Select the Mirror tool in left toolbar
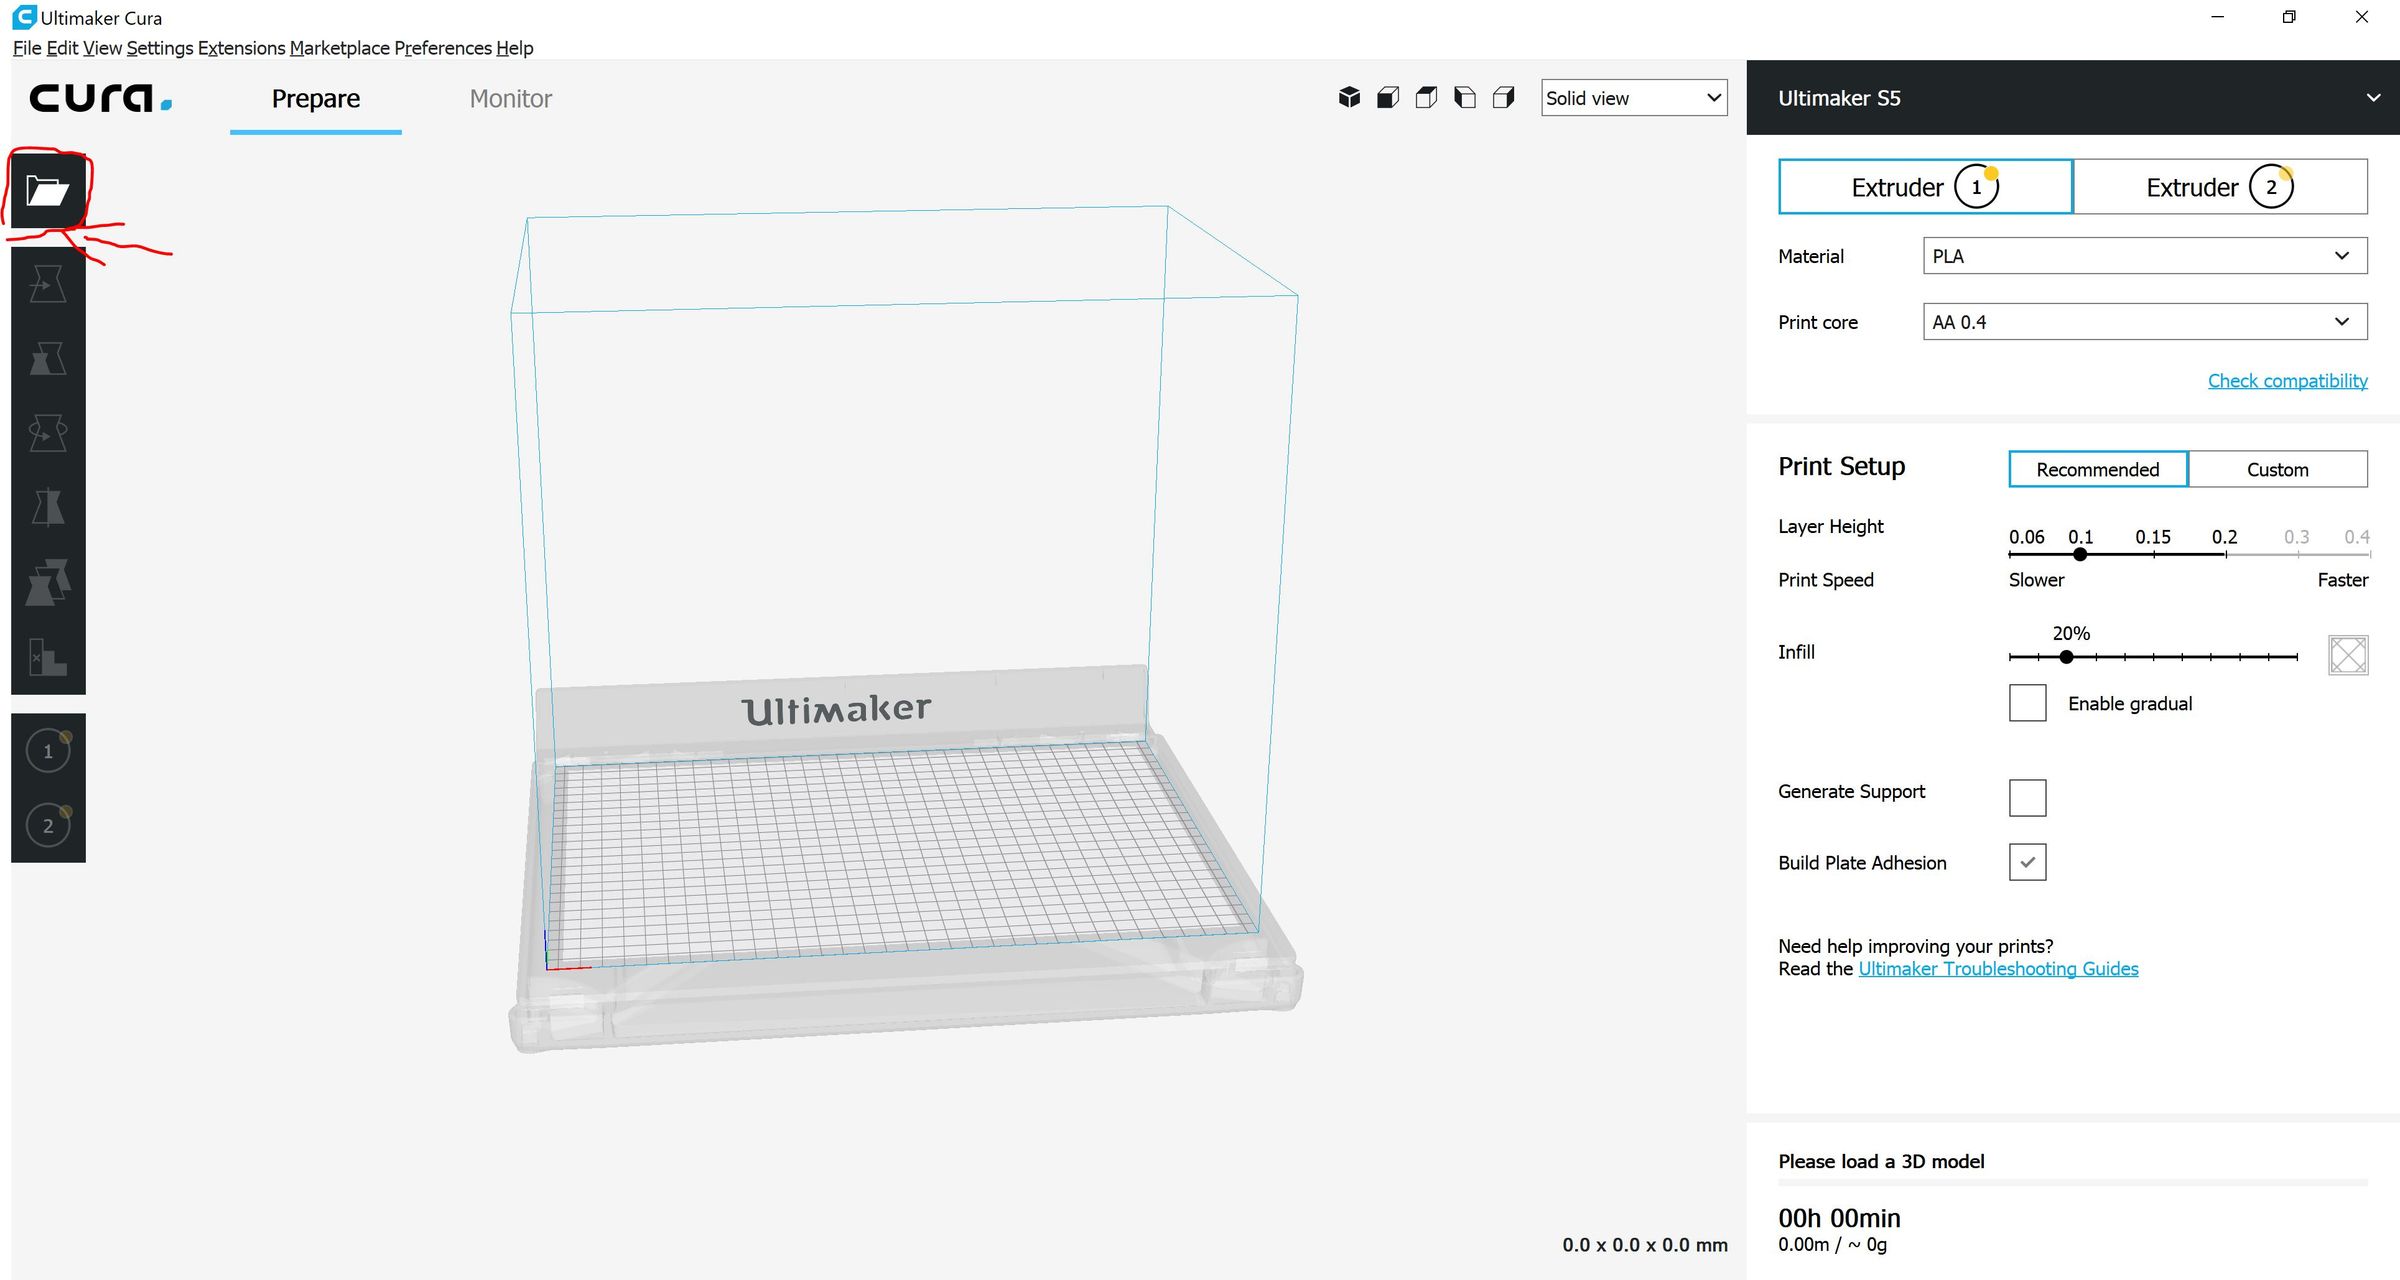The height and width of the screenshot is (1280, 2400). 48,508
